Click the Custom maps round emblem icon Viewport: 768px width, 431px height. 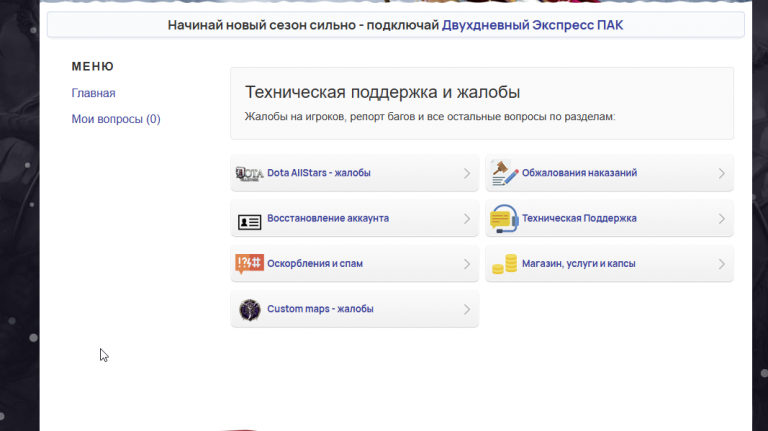point(250,310)
